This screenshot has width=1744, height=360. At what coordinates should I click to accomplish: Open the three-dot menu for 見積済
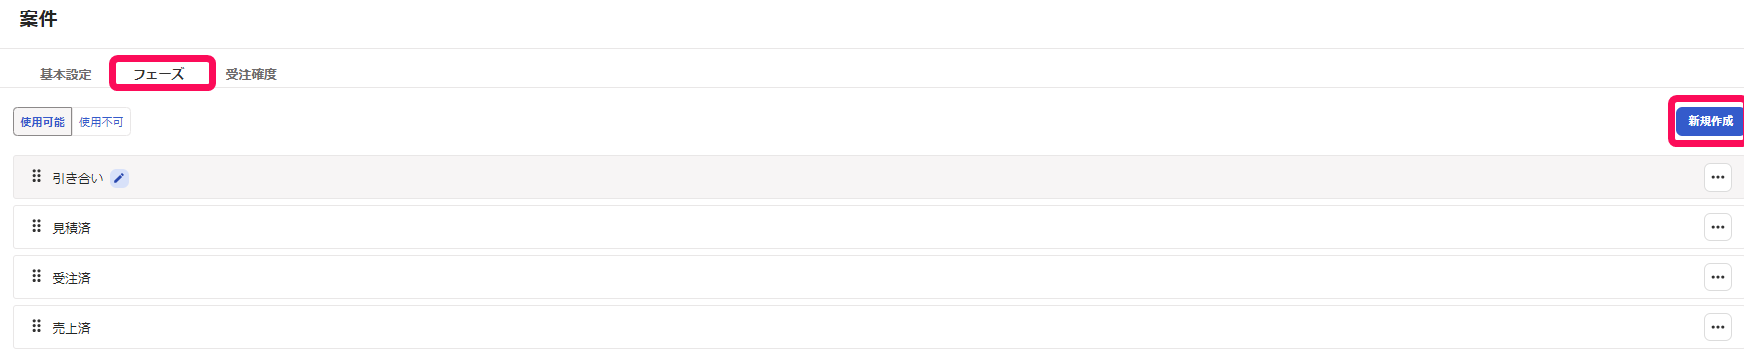(1717, 227)
